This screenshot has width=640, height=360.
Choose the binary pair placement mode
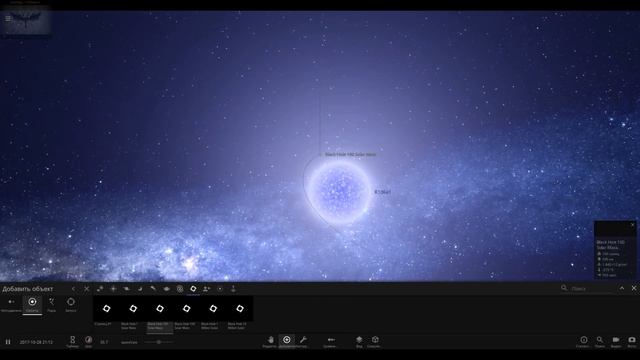click(51, 304)
